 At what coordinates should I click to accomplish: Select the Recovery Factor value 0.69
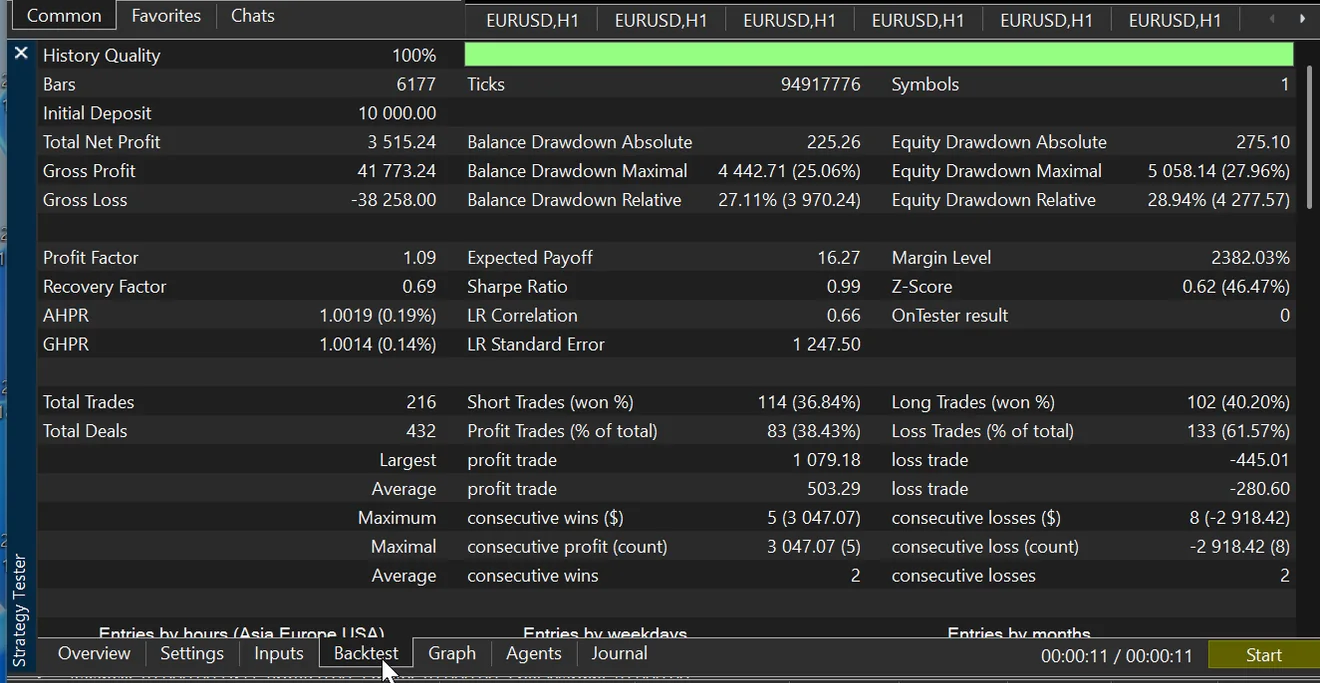point(419,287)
